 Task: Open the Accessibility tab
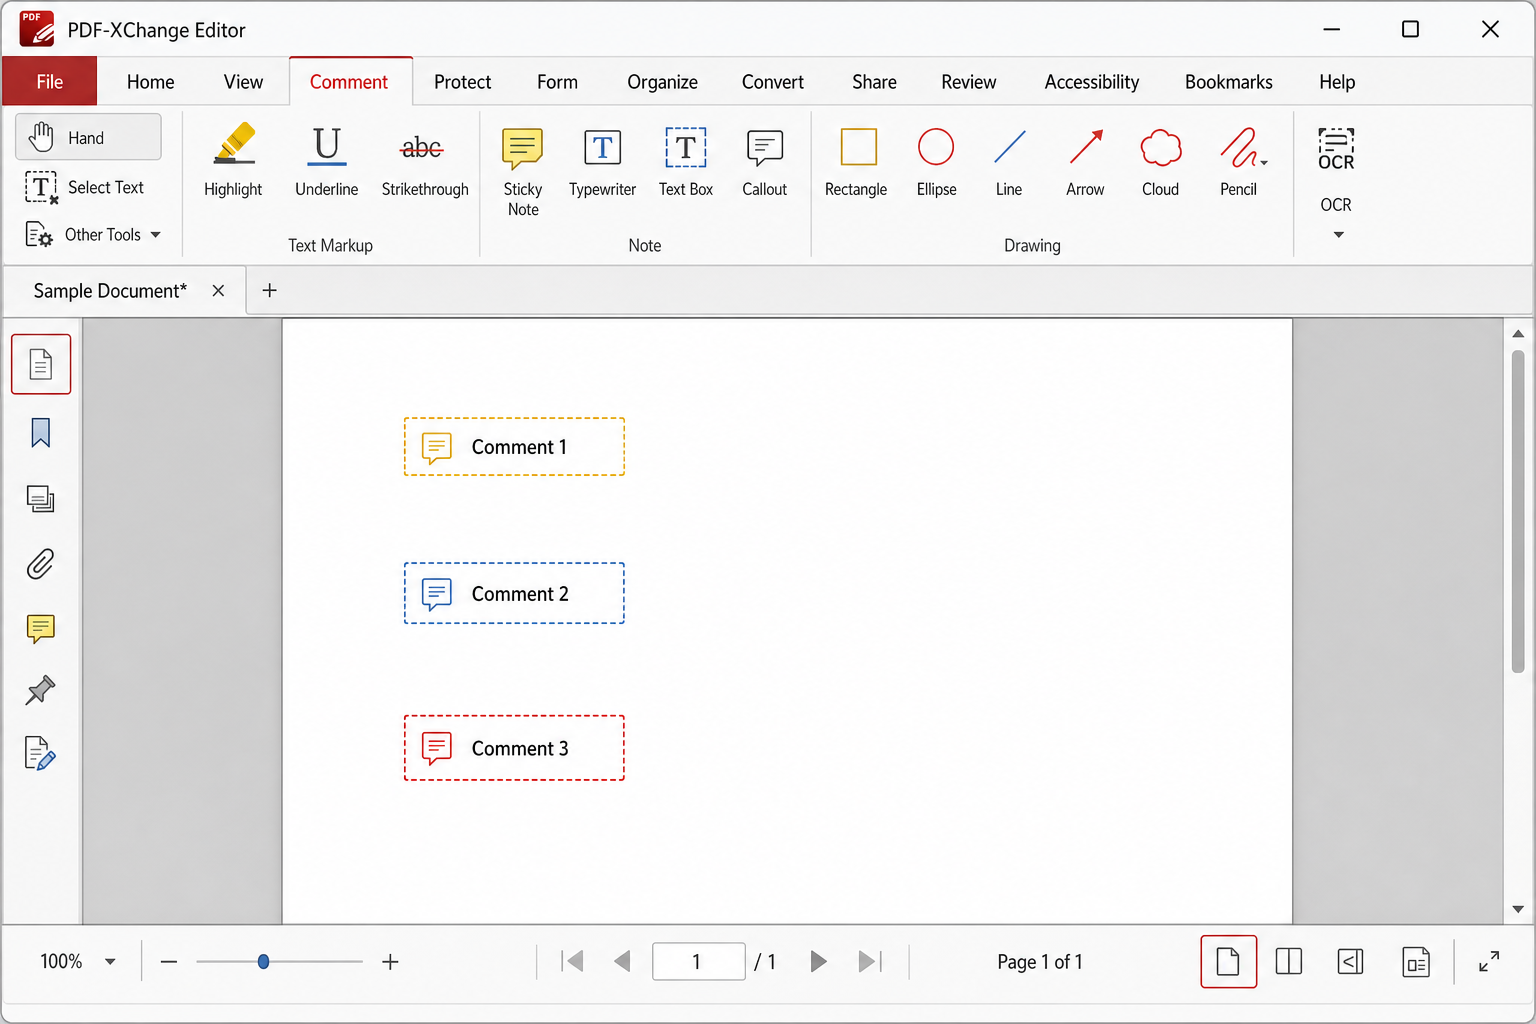1092,82
